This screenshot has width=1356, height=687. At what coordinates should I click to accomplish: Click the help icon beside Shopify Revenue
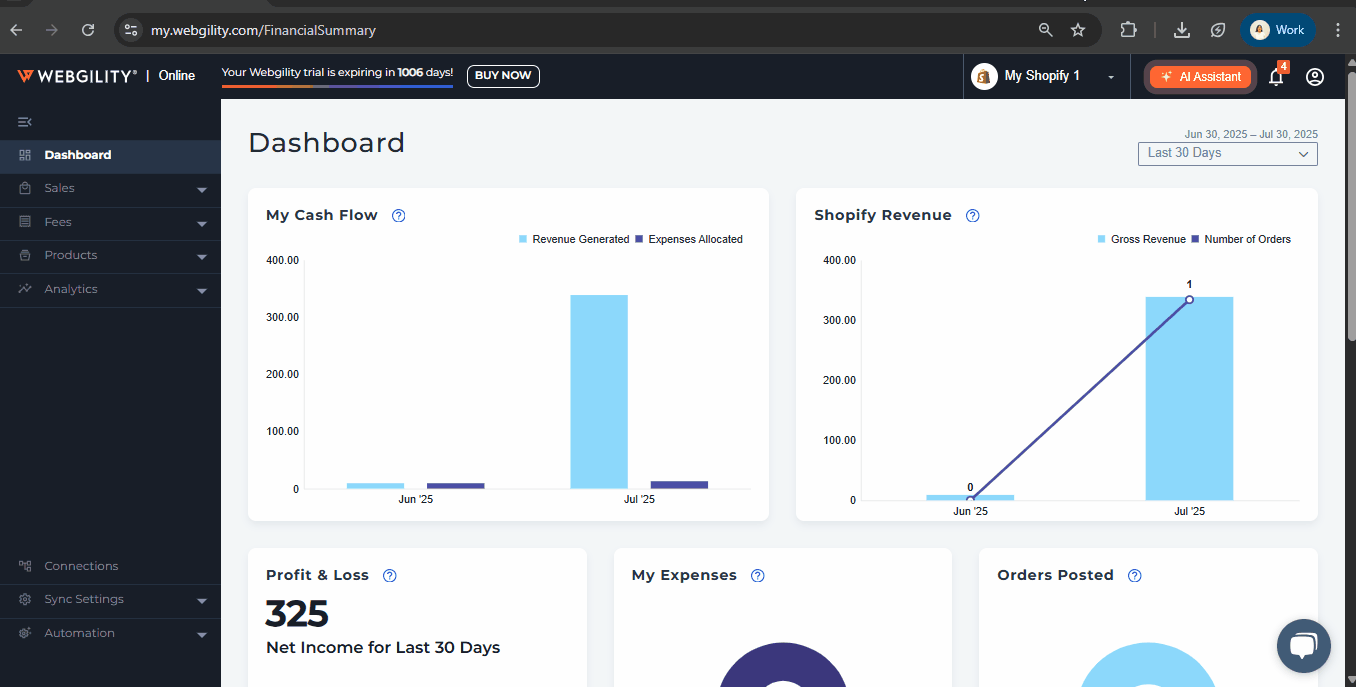[x=973, y=216]
